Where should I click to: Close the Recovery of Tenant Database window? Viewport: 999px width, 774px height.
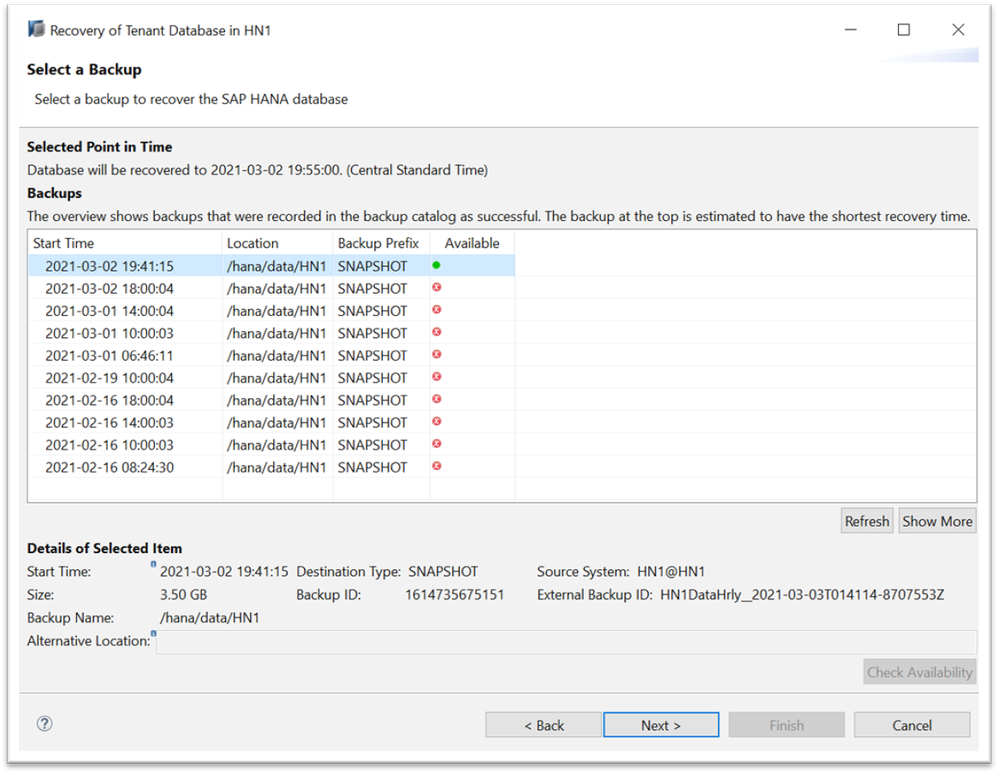click(x=958, y=29)
